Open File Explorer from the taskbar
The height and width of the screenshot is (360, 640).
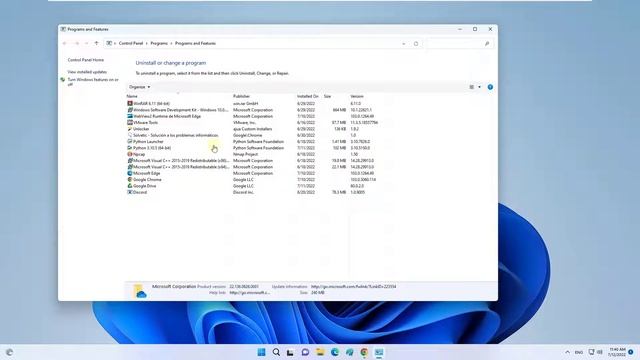(x=320, y=352)
